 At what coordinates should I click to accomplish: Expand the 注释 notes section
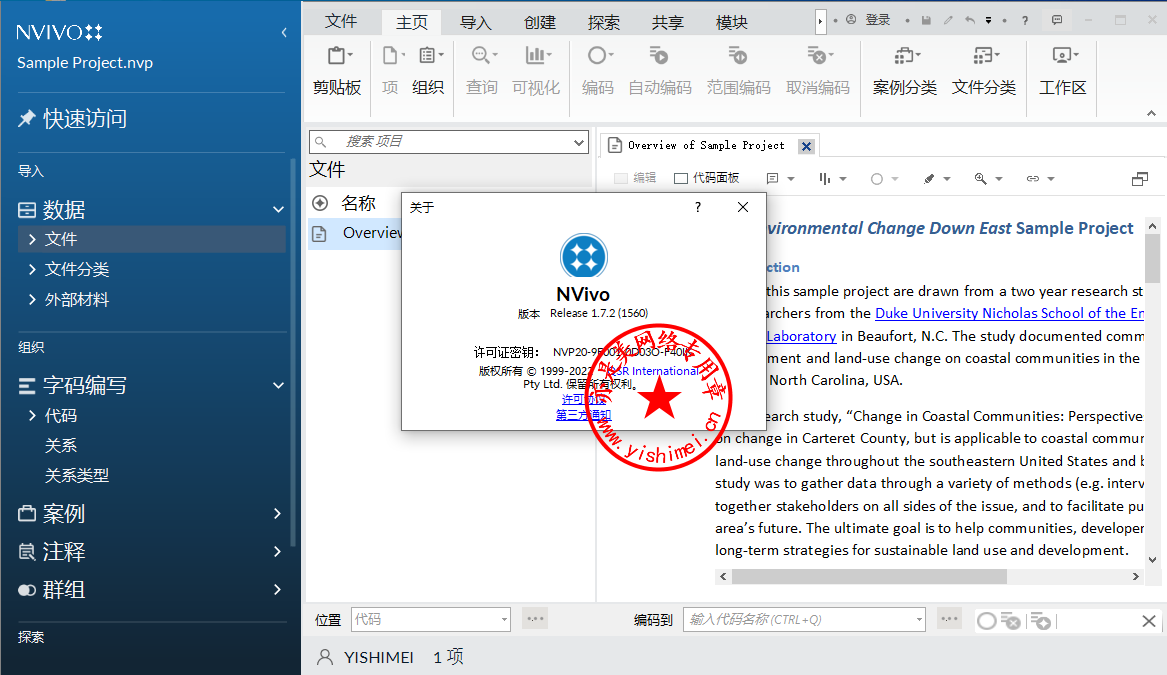click(x=278, y=551)
